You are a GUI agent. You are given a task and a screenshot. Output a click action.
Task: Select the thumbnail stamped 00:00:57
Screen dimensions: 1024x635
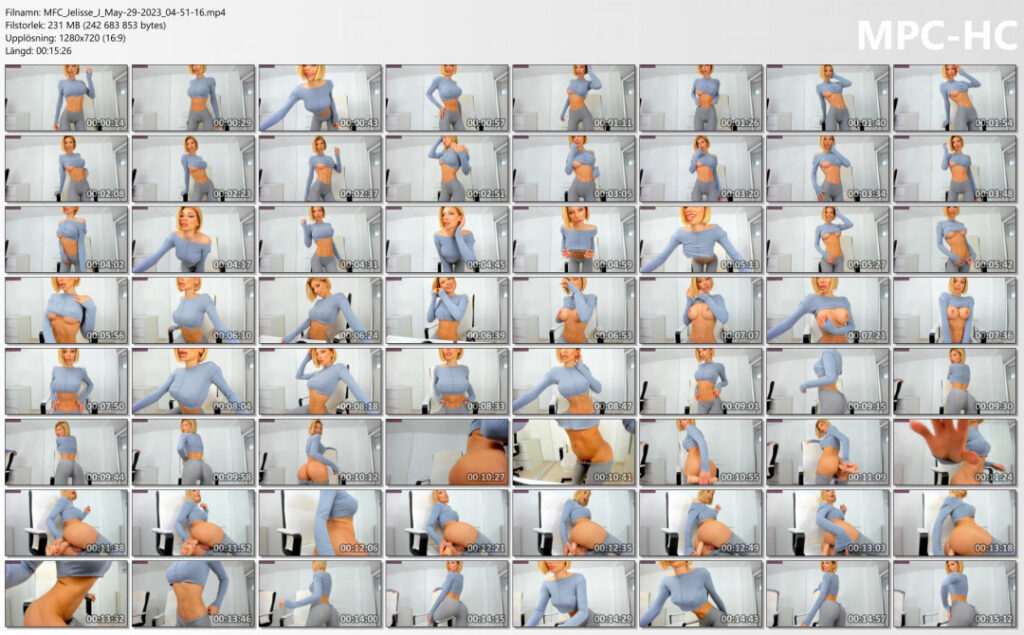[447, 98]
